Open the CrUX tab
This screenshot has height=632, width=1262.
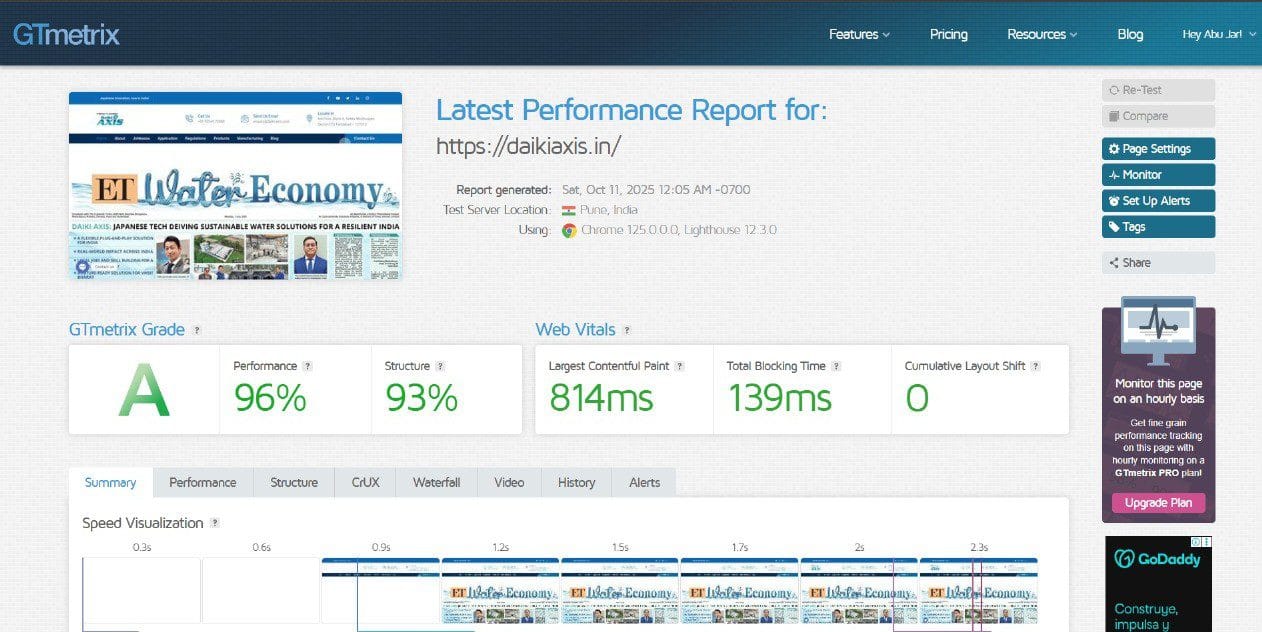pyautogui.click(x=365, y=482)
